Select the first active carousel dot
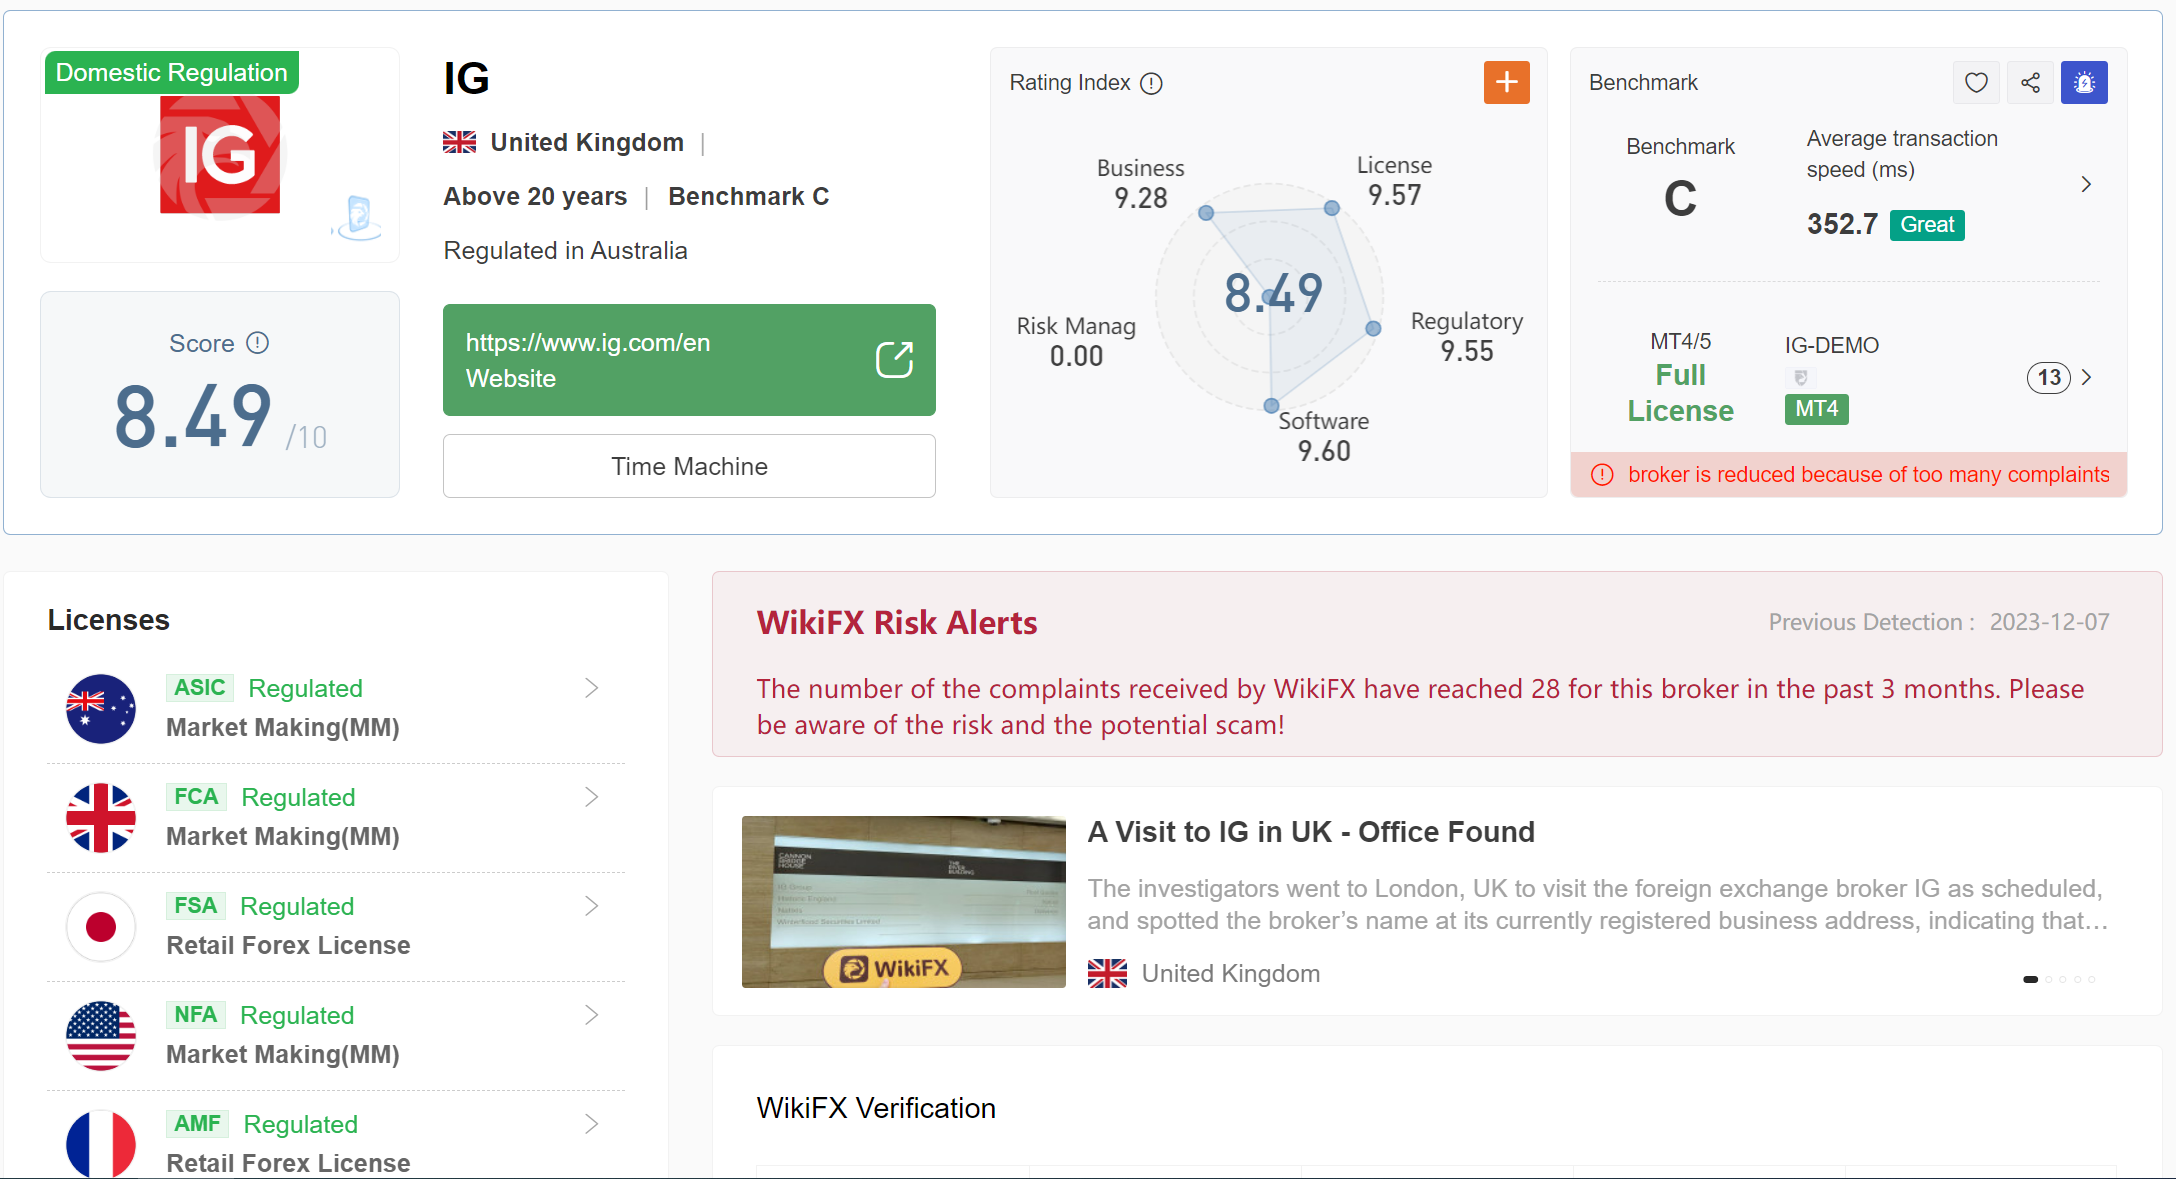Screen dimensions: 2176x1179 coord(2030,979)
